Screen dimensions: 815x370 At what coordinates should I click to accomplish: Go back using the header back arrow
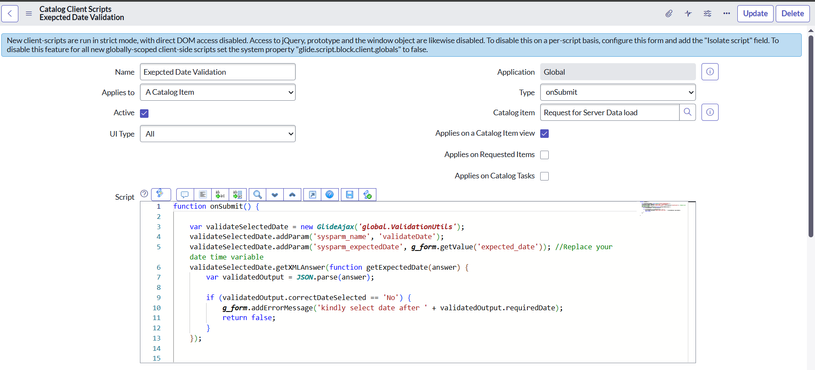(x=10, y=14)
